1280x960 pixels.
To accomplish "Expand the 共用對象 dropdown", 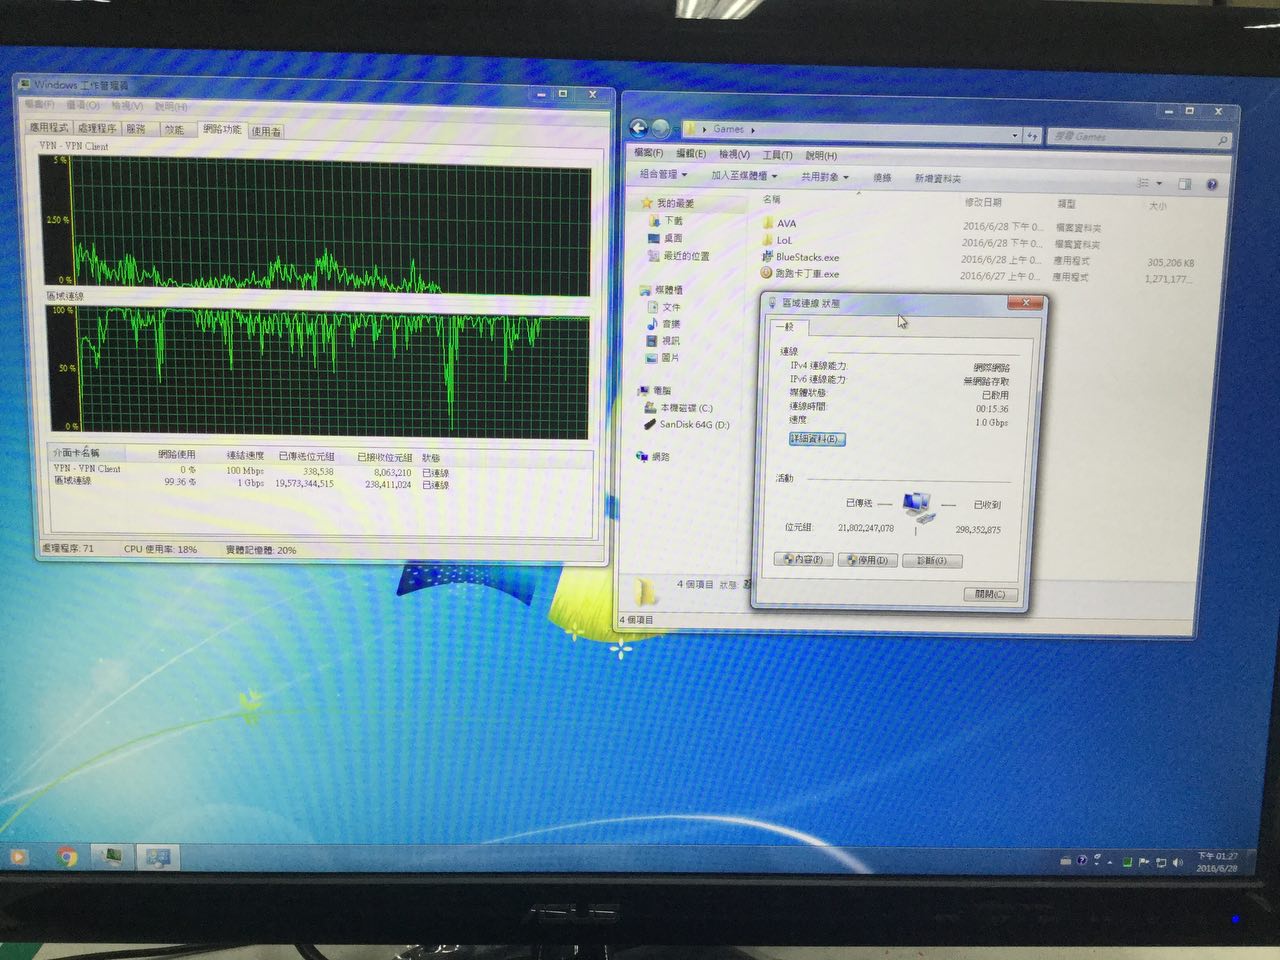I will 824,177.
